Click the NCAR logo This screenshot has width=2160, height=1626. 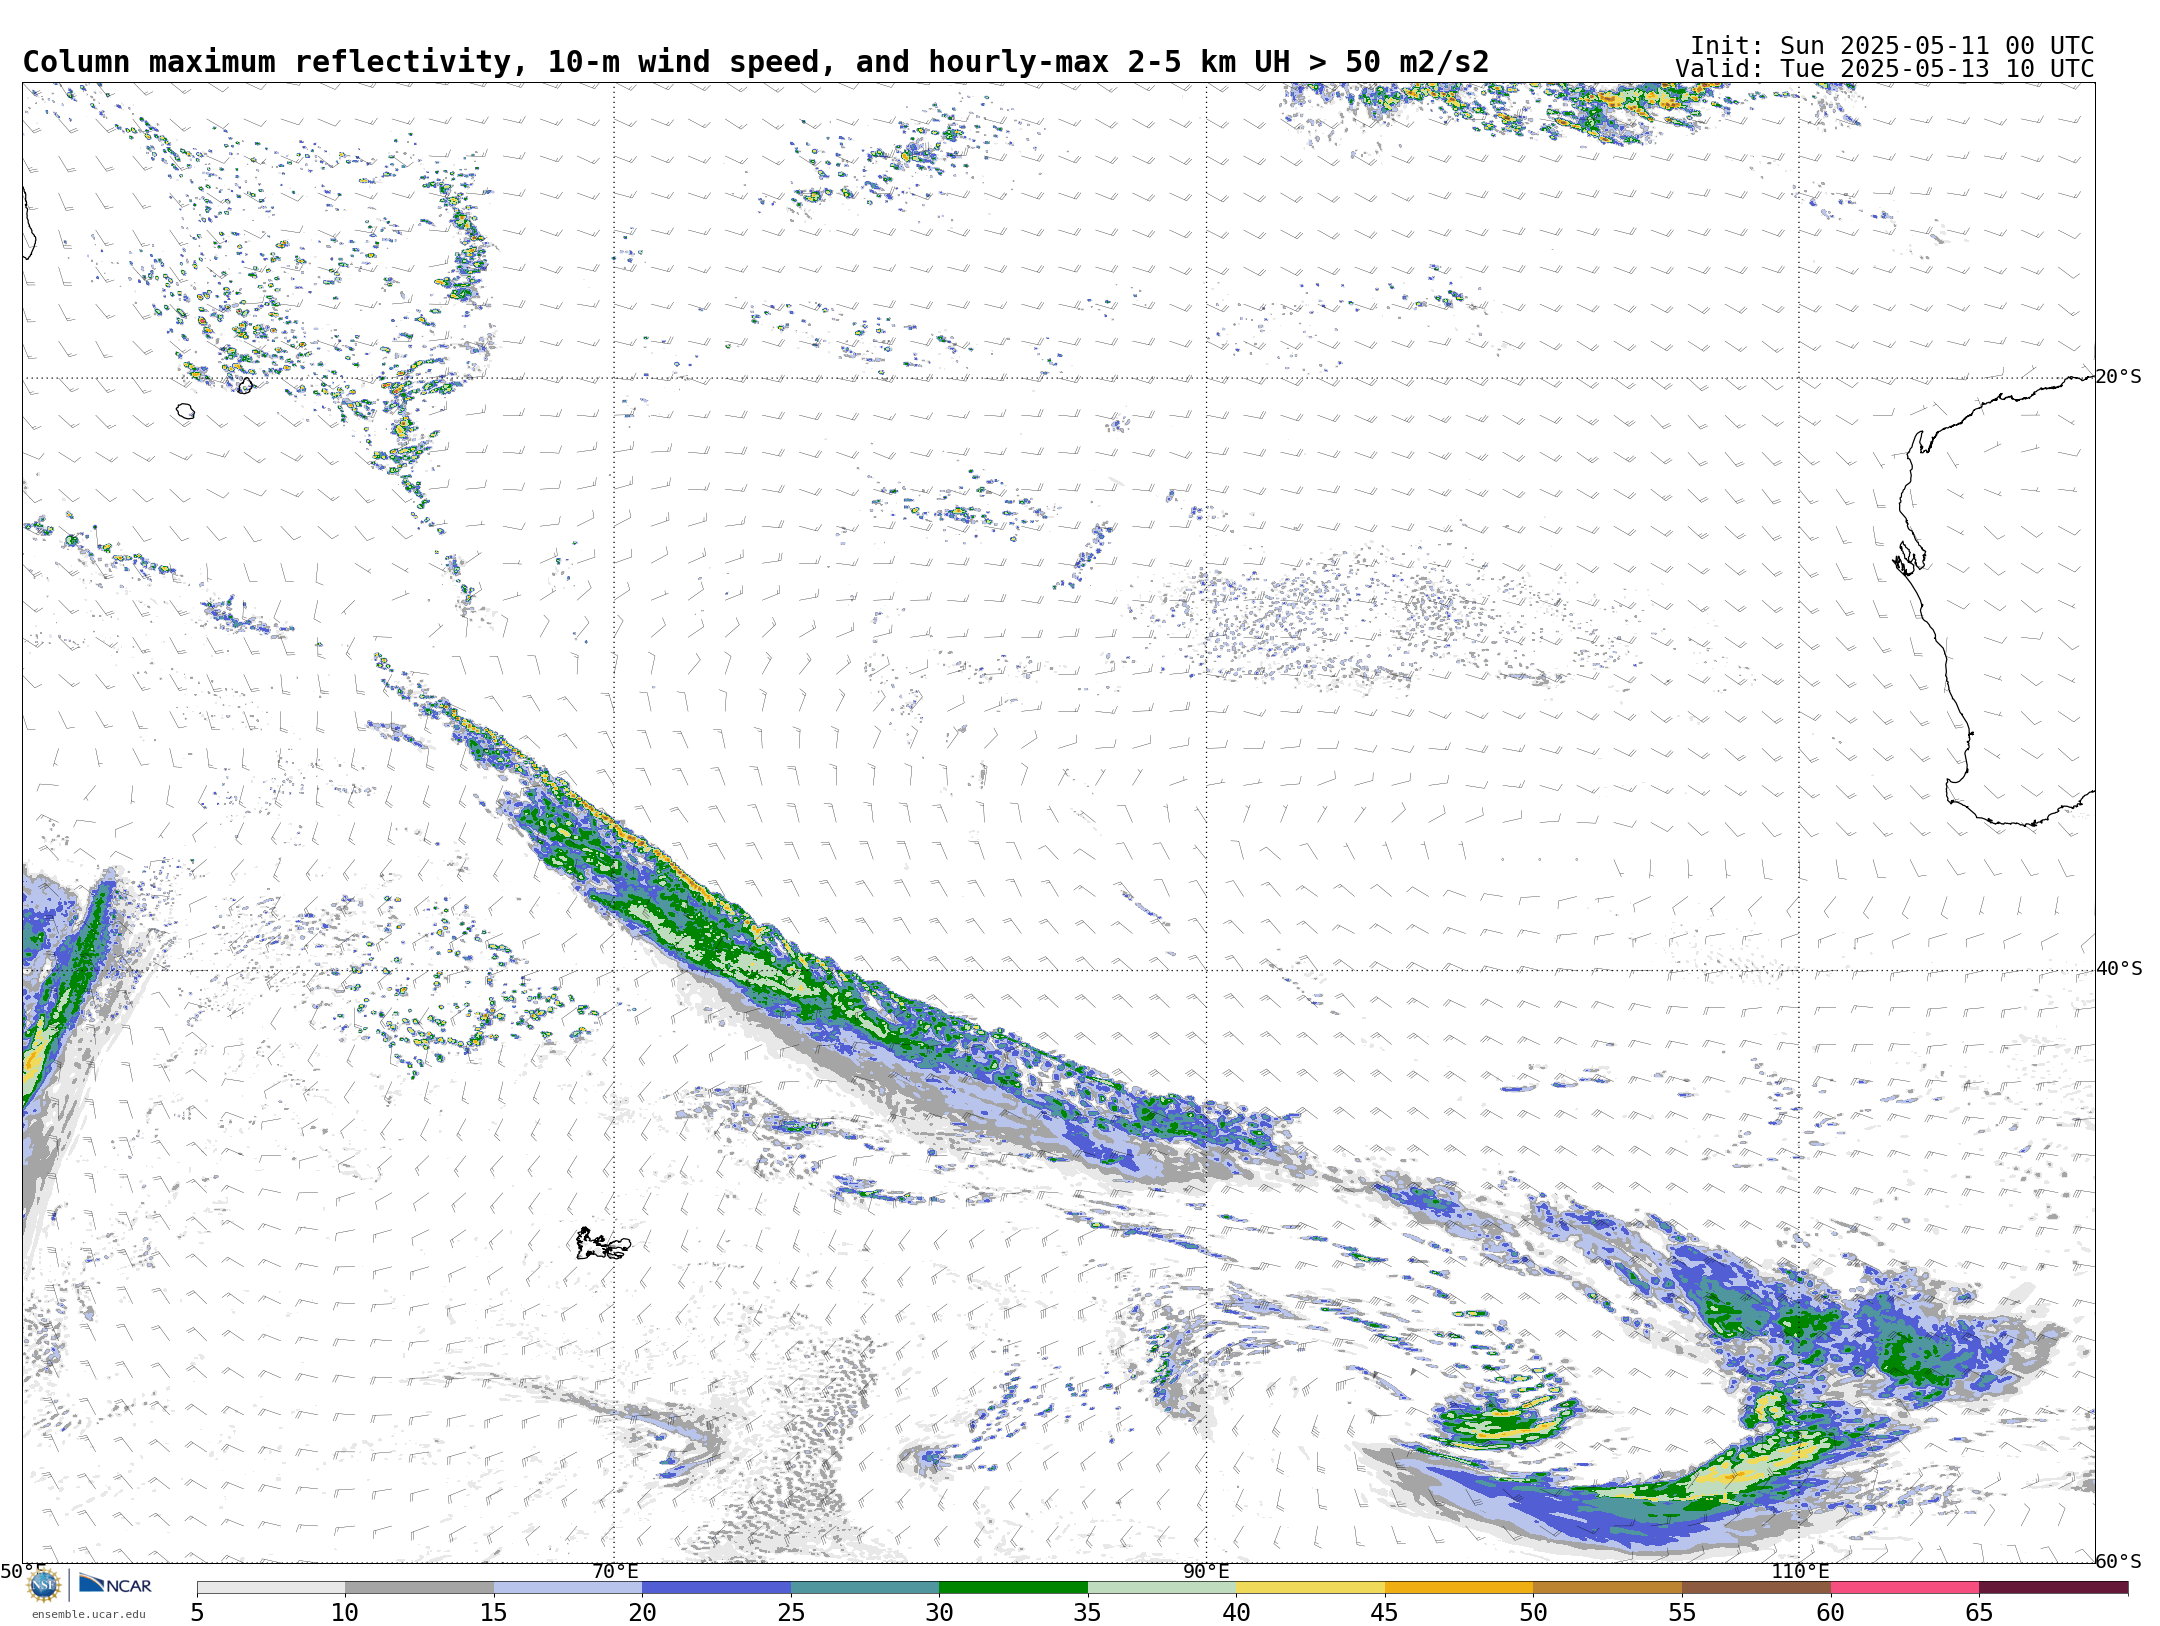click(115, 1584)
